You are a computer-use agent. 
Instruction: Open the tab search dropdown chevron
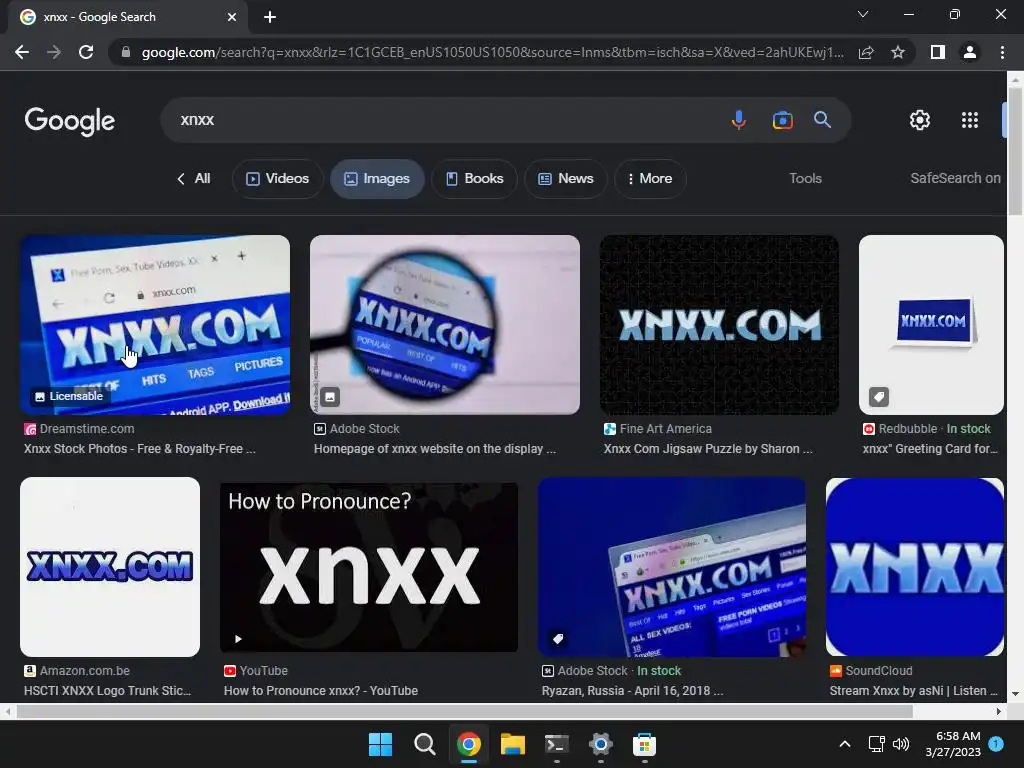(863, 14)
